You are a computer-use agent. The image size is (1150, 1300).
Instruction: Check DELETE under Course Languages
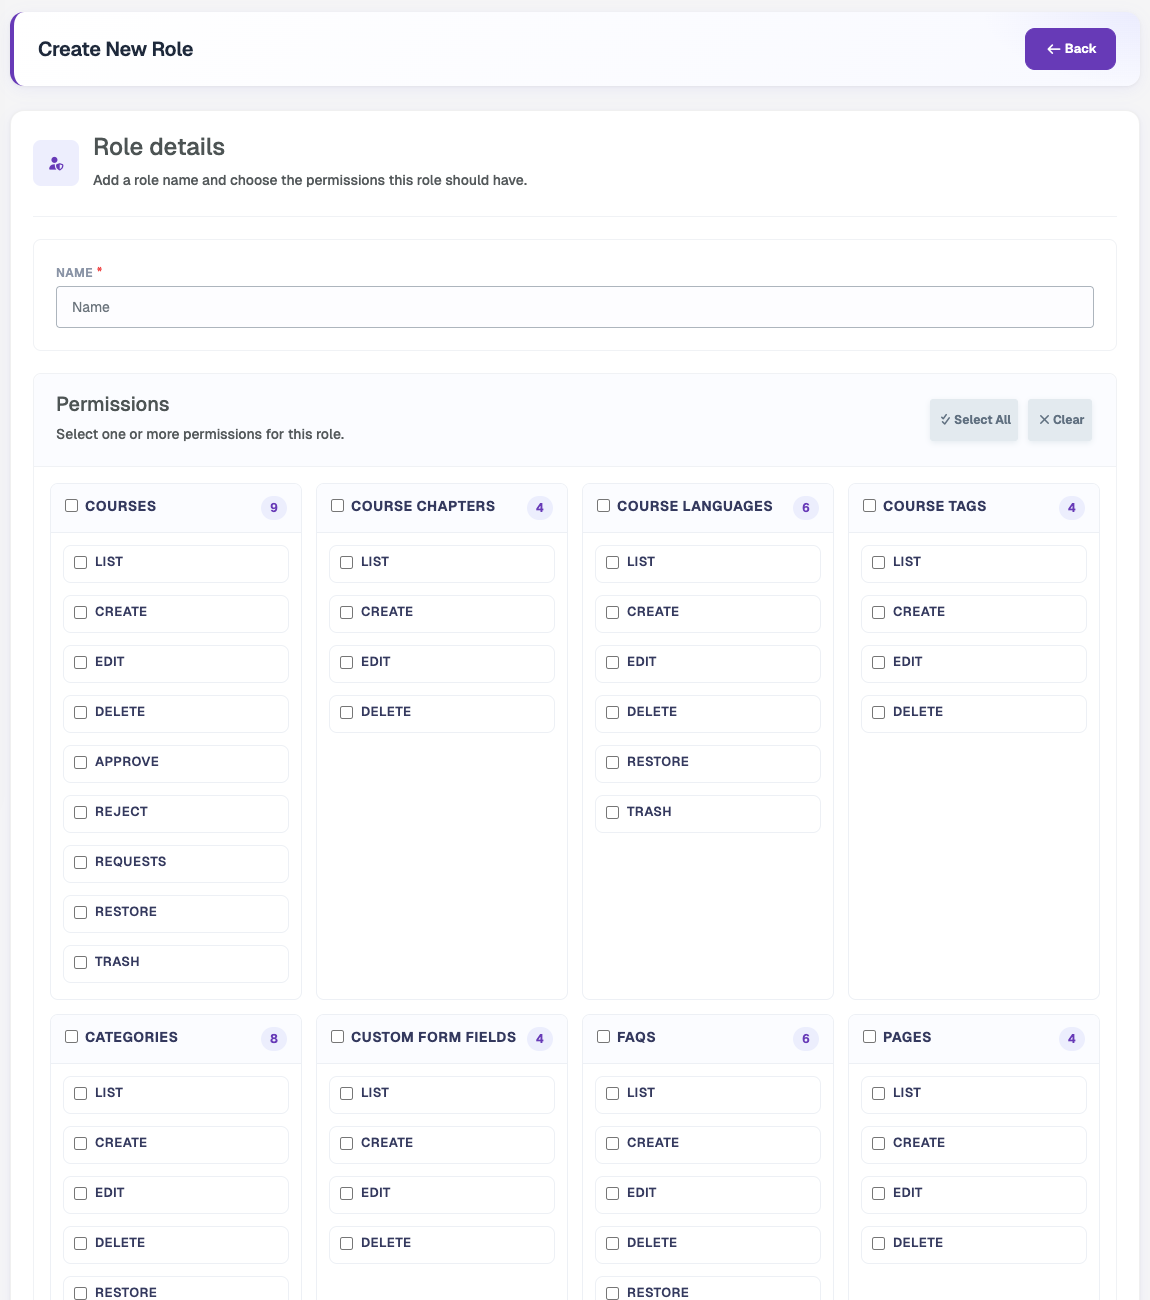[613, 713]
